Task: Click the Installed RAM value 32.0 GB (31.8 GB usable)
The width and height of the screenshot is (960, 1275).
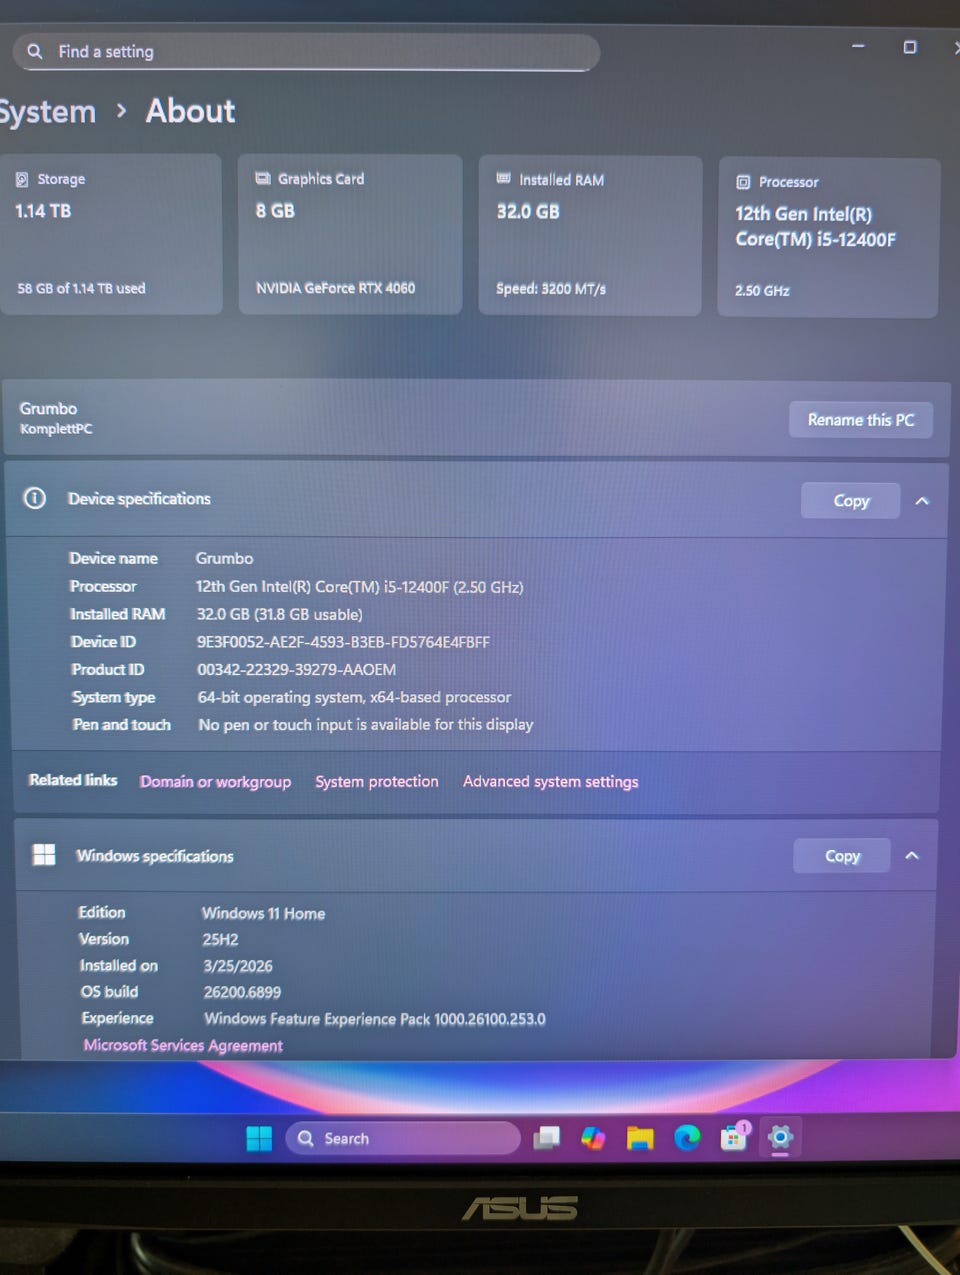Action: [279, 614]
